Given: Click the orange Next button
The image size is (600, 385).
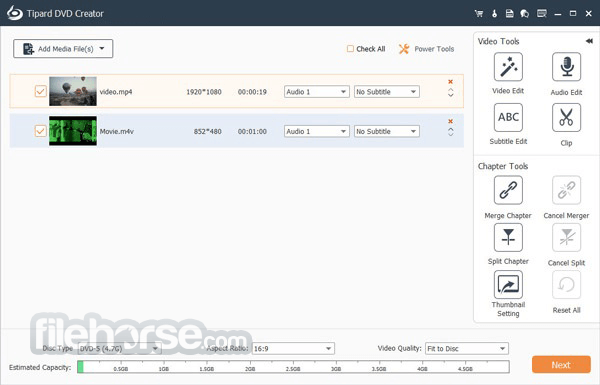Looking at the screenshot, I should click(561, 365).
